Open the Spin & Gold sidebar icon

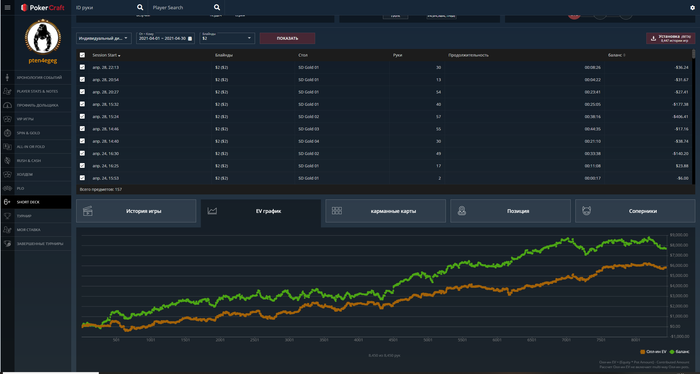click(x=7, y=133)
